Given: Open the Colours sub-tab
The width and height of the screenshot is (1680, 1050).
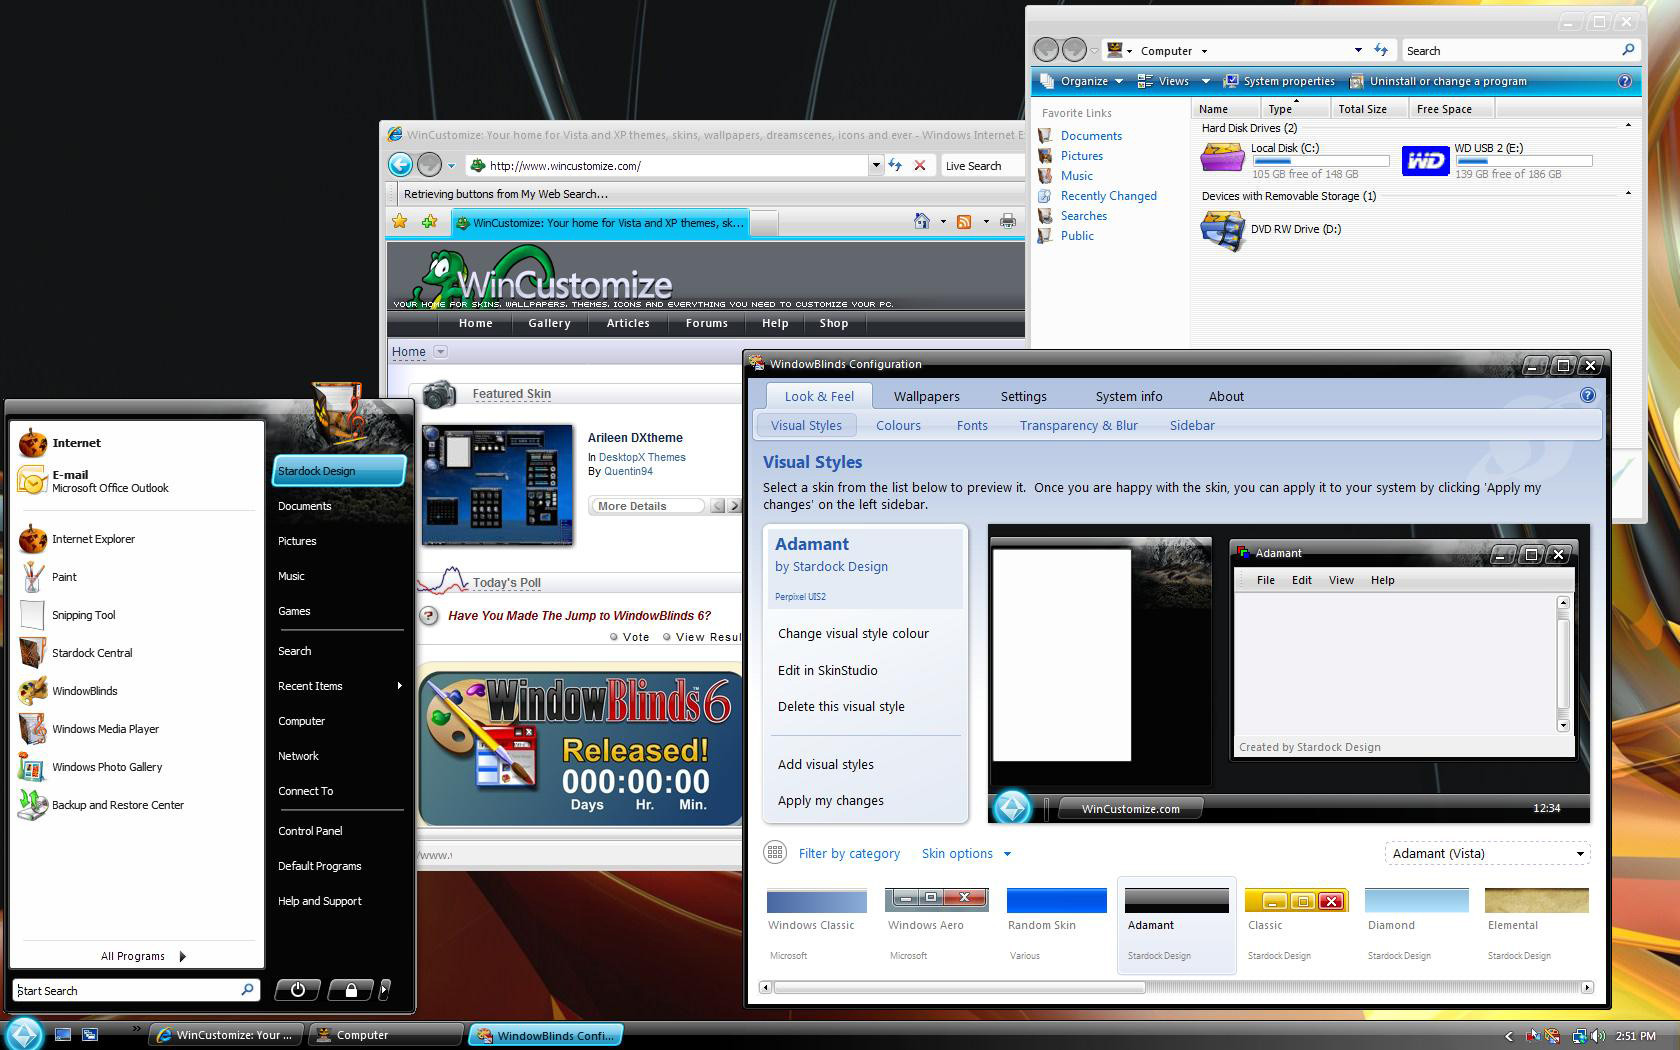Looking at the screenshot, I should 898,425.
